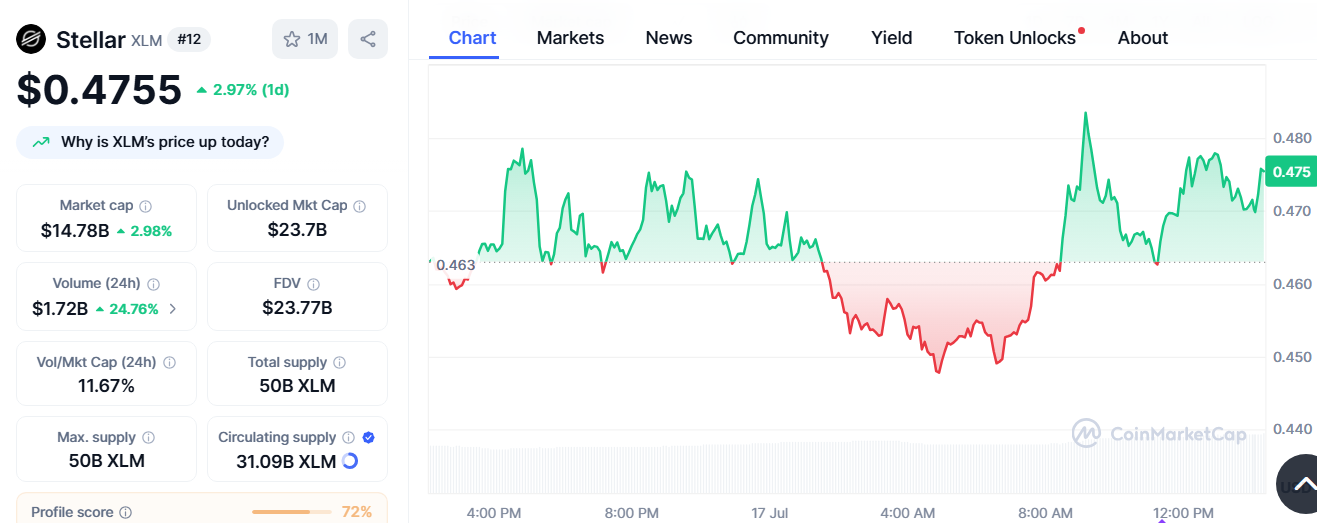Click the 2.97% (1d) change indicator
Screen dimensions: 1317x523
coord(243,90)
